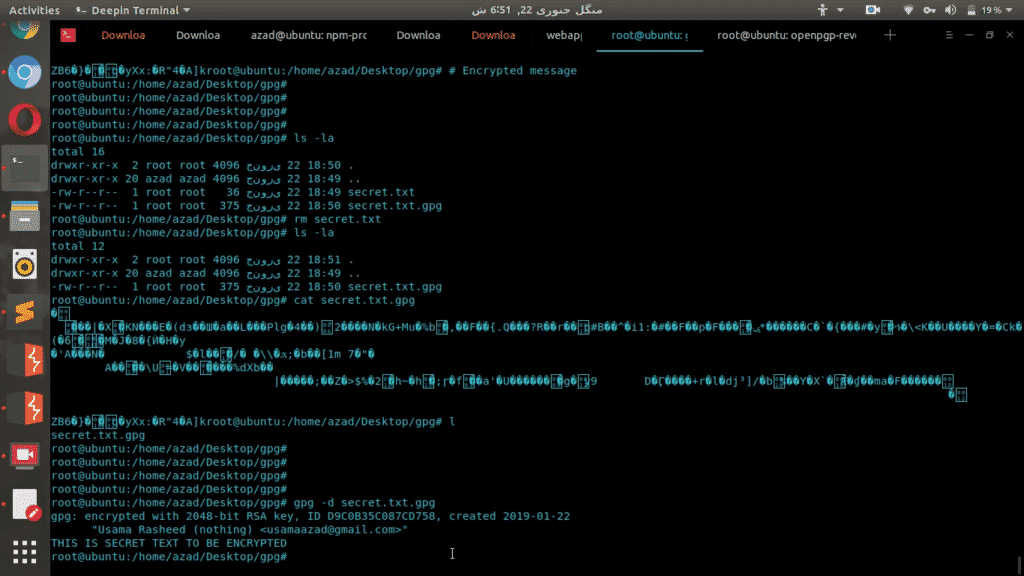
Task: Click the VPN key indicator icon
Action: tap(929, 10)
